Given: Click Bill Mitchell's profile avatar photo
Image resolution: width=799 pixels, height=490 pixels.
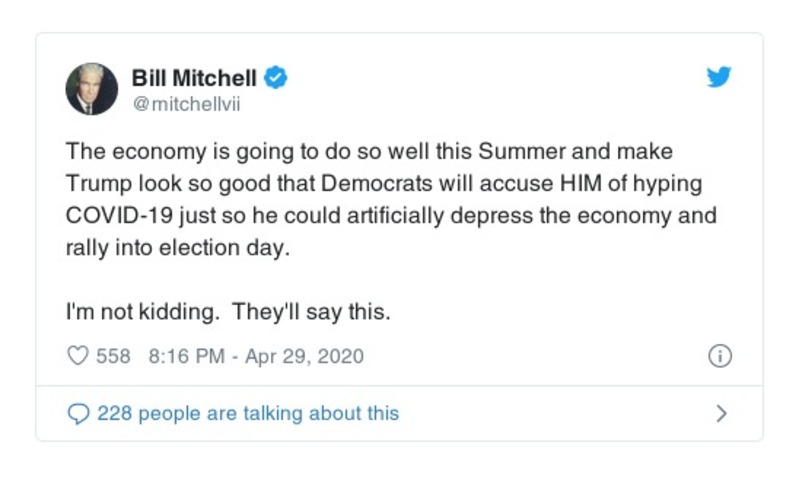Looking at the screenshot, I should (91, 88).
